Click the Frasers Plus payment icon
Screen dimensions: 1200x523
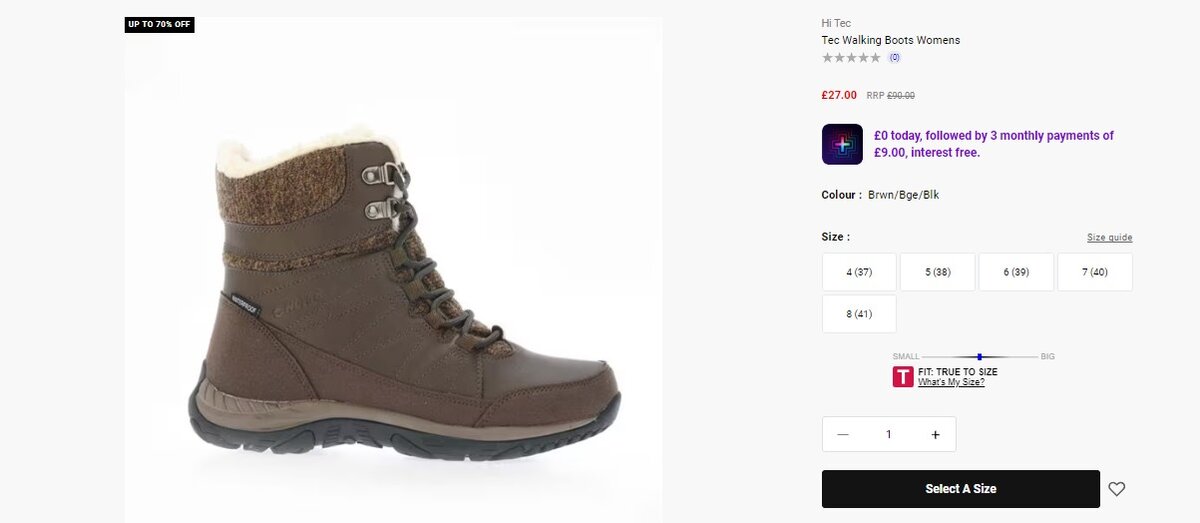[x=842, y=144]
